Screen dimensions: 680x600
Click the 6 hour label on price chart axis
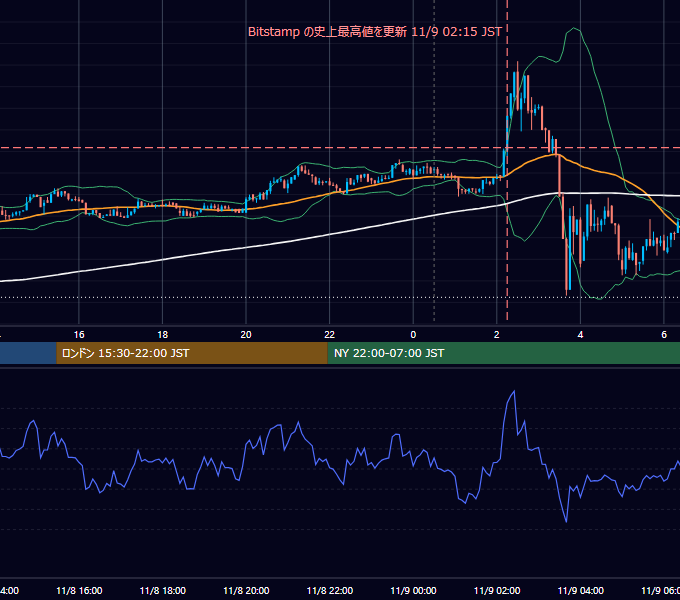(x=664, y=334)
